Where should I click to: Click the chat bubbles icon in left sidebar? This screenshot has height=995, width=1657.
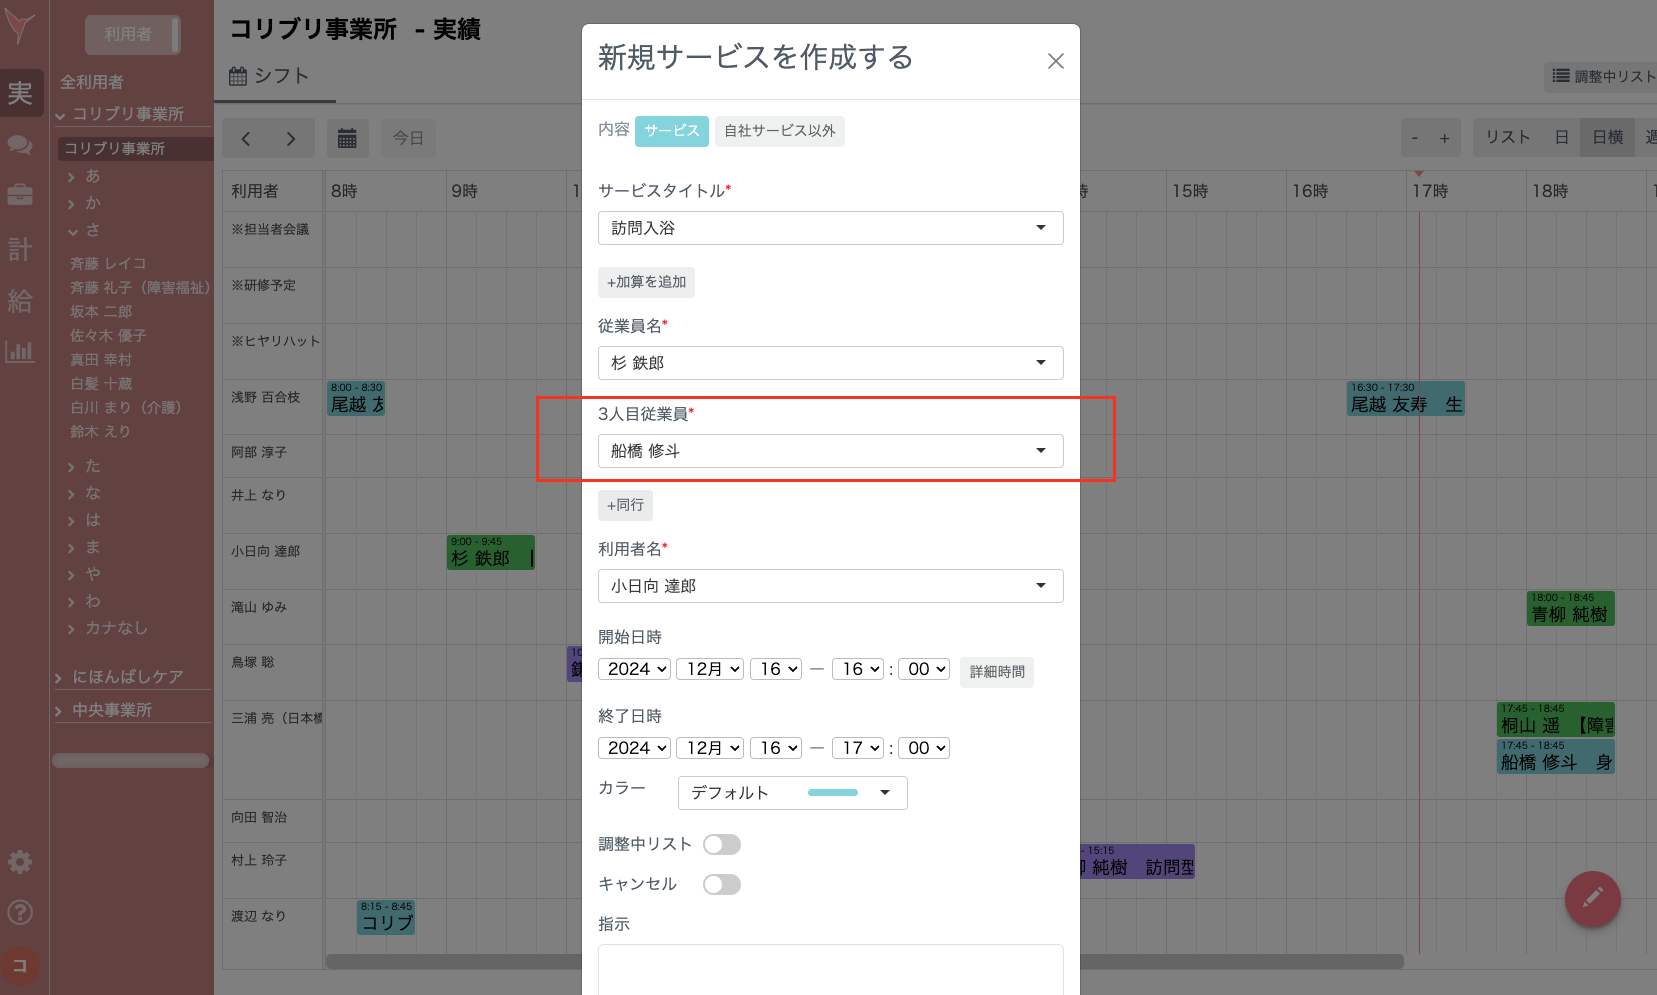click(x=20, y=144)
